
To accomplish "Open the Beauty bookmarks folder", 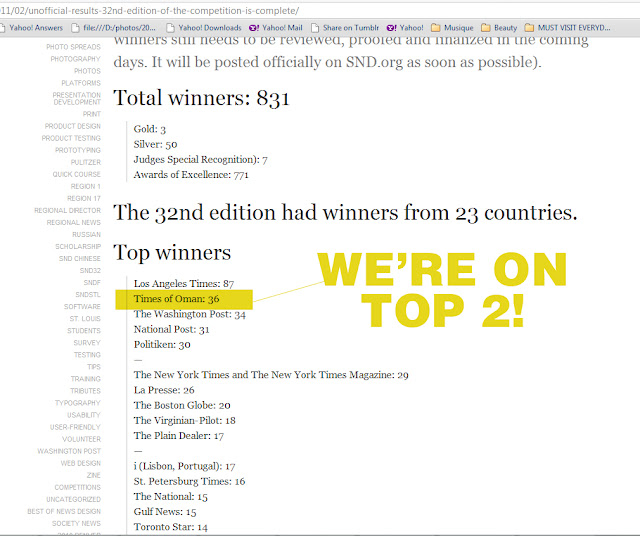I will 499,28.
